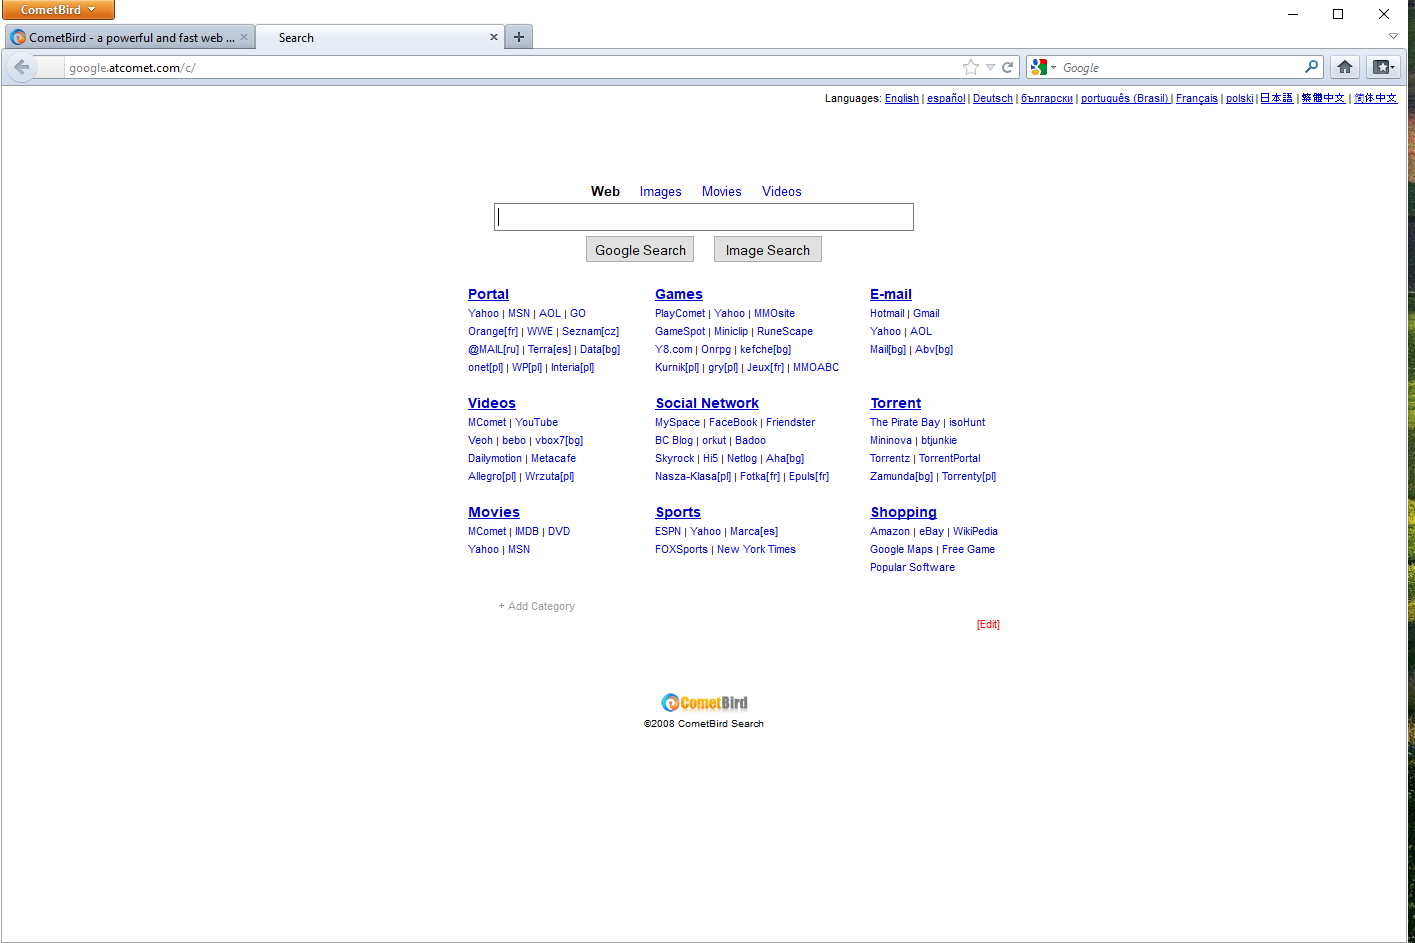Switch to the CometBird powerful and fast tab
This screenshot has width=1415, height=943.
(130, 37)
